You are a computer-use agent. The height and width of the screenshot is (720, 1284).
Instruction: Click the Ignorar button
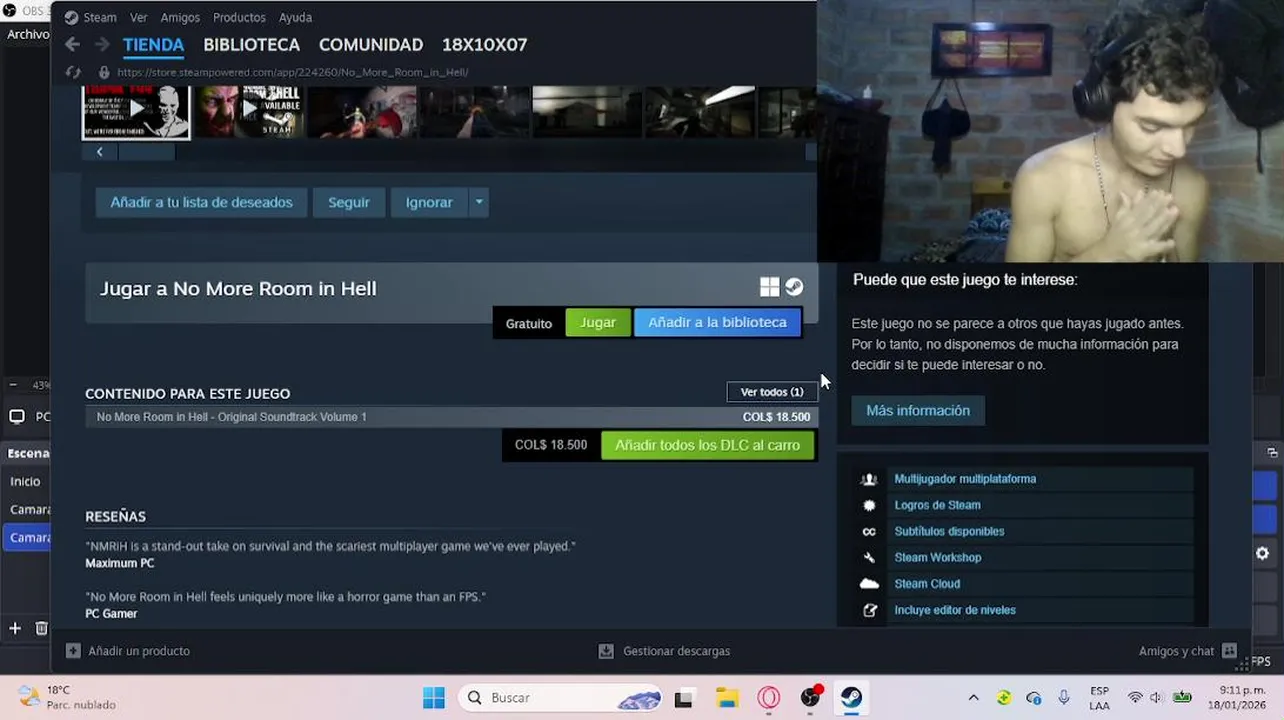[x=429, y=202]
